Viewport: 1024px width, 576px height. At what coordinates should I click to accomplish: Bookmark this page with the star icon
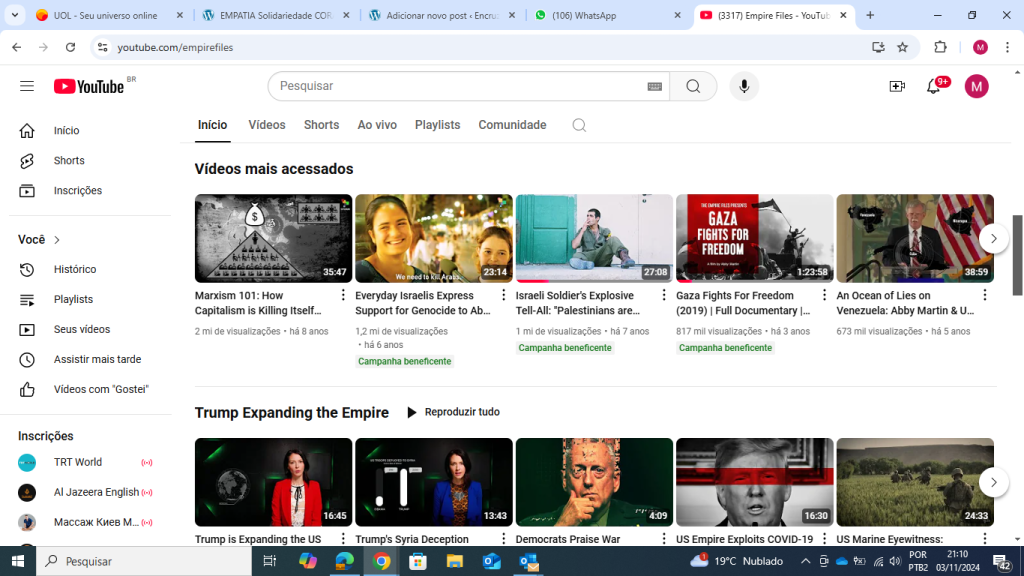(903, 47)
